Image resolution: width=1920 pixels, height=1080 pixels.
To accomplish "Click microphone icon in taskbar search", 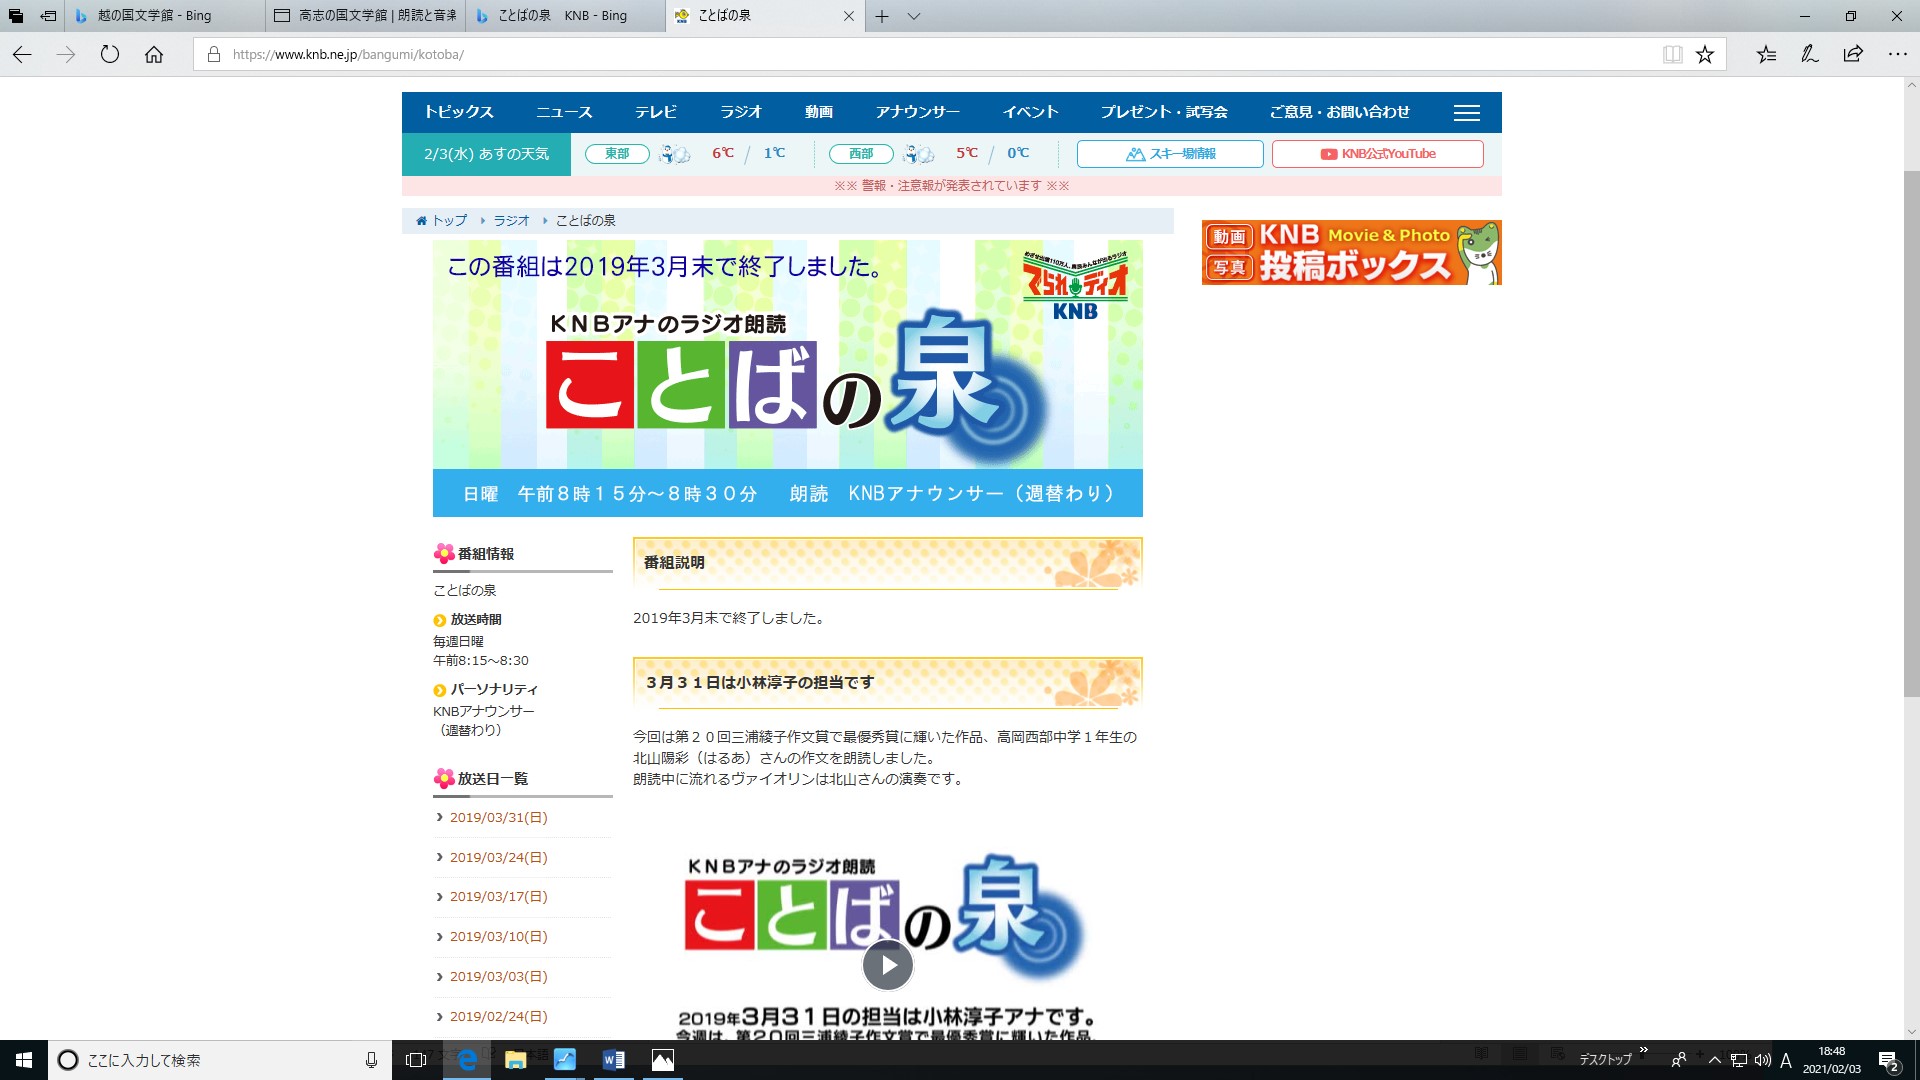I will coord(371,1060).
